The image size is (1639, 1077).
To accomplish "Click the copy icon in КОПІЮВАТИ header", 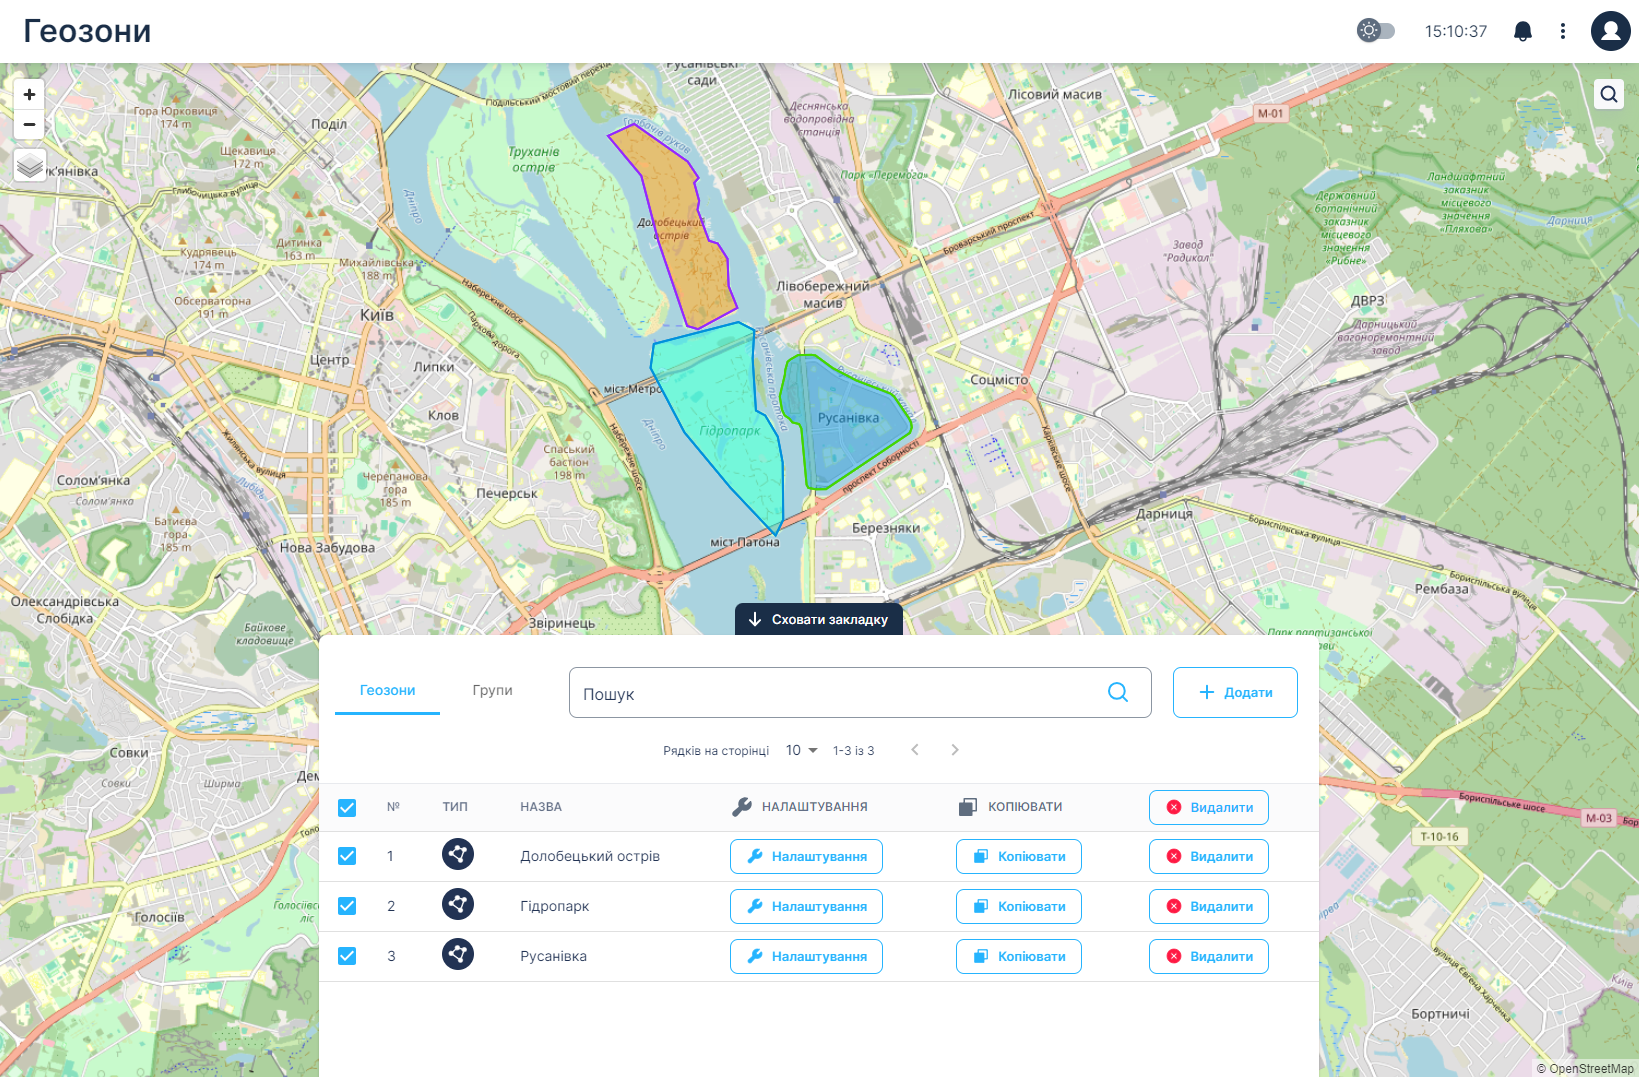I will click(967, 806).
